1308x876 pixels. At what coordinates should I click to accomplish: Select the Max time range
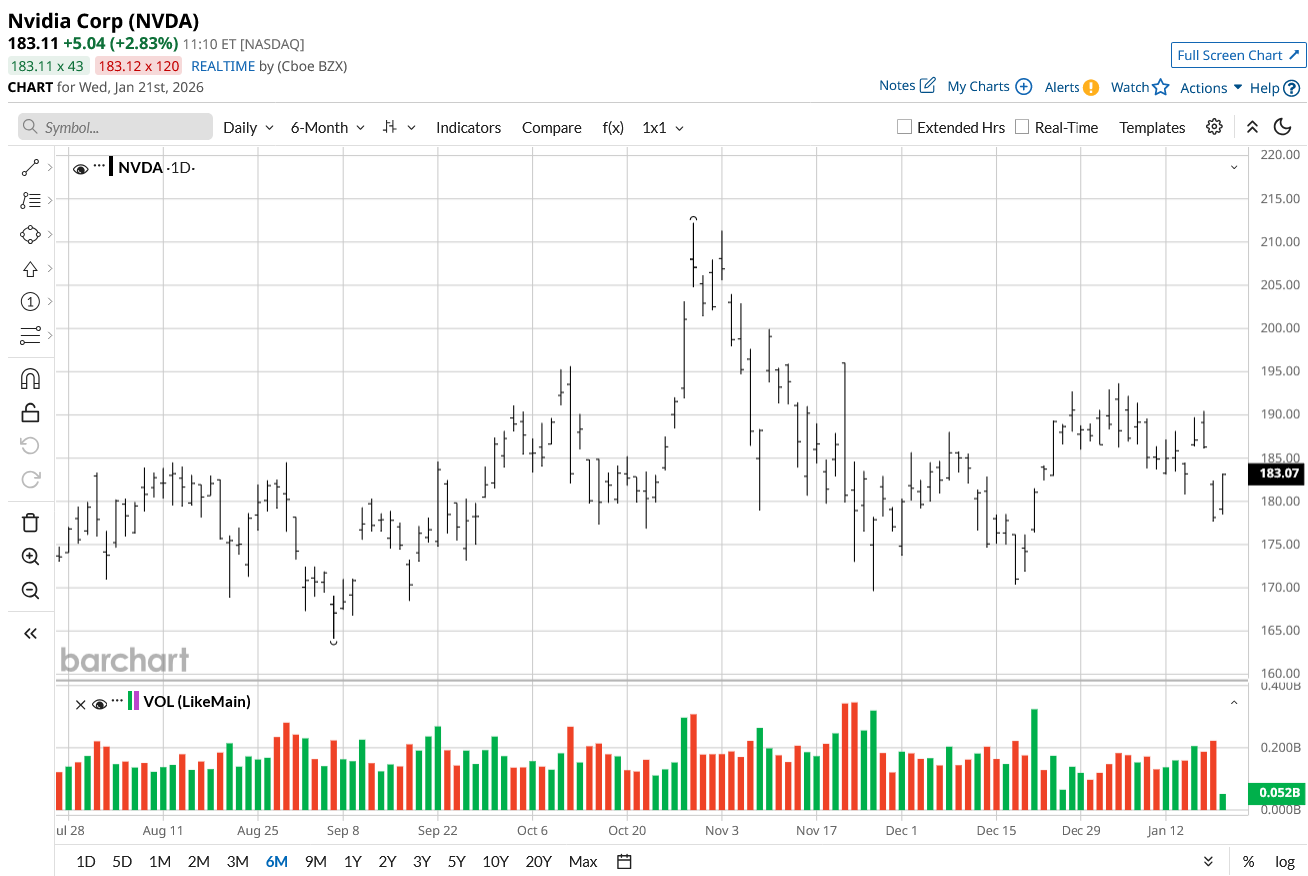(583, 862)
